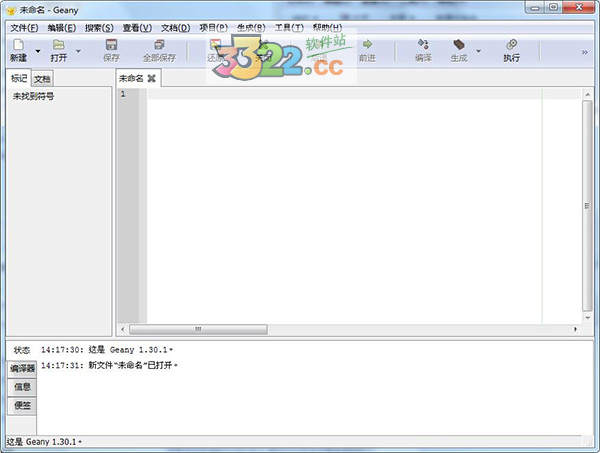Click line number 1 in editor margin
The height and width of the screenshot is (453, 600).
pyautogui.click(x=123, y=94)
